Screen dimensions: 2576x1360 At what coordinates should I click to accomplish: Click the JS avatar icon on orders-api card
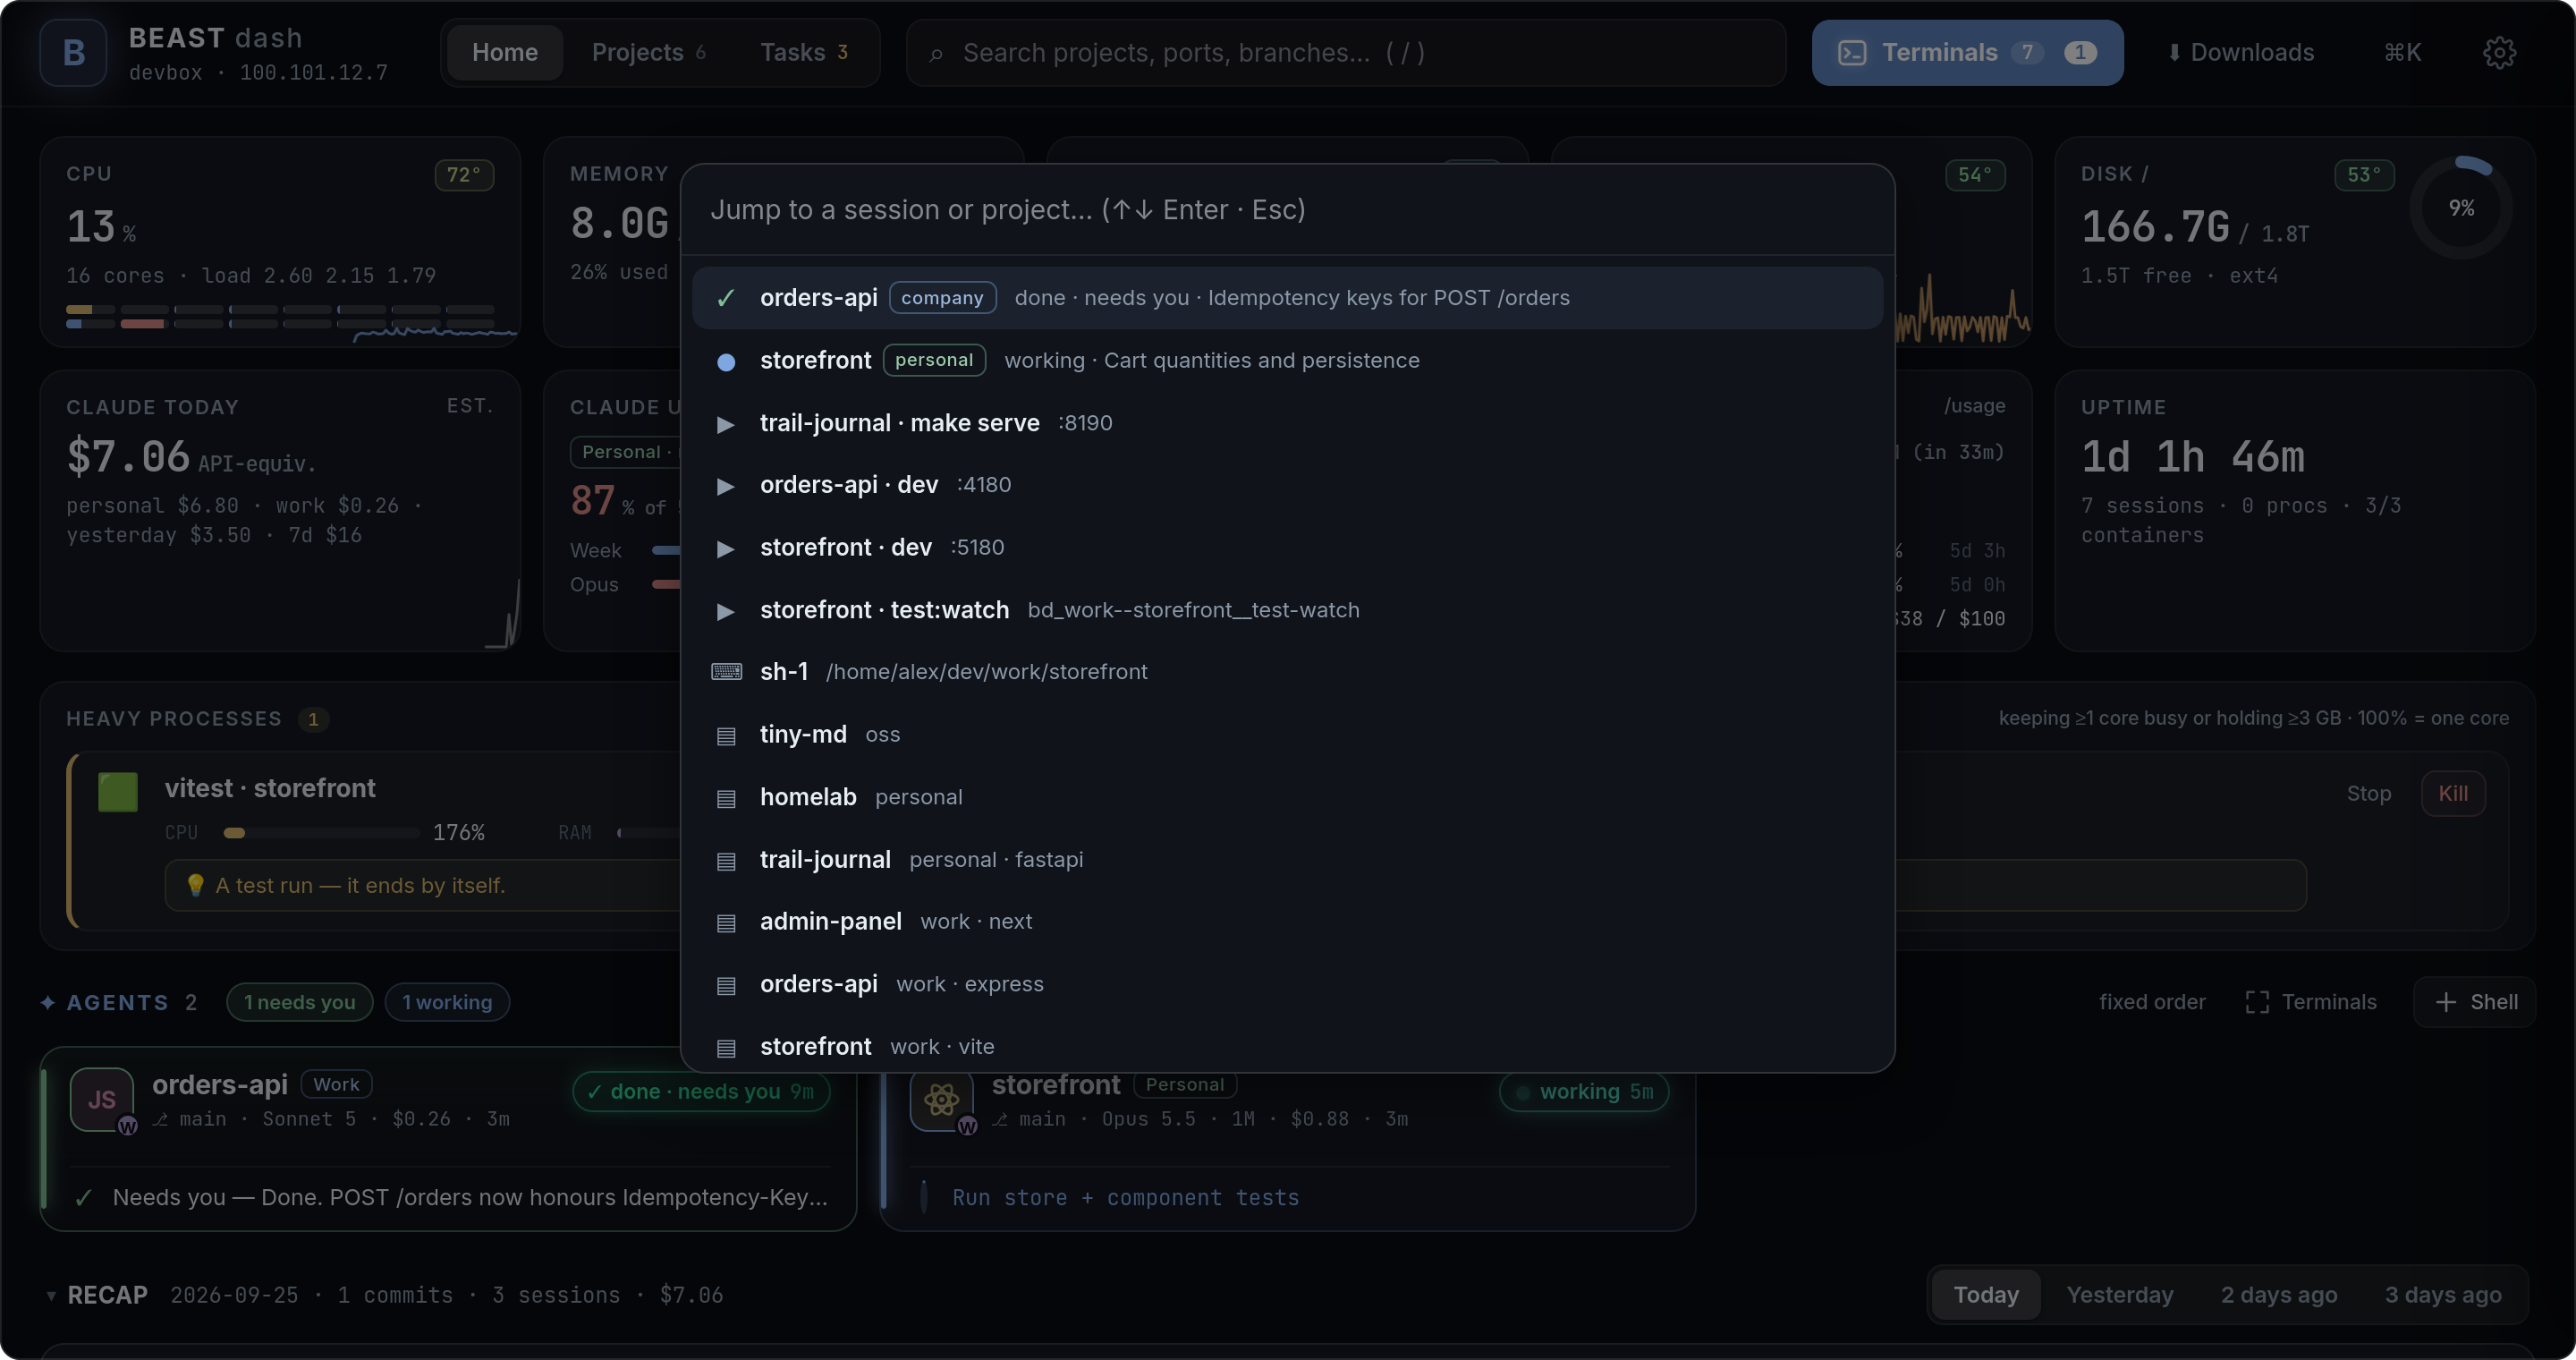tap(102, 1099)
